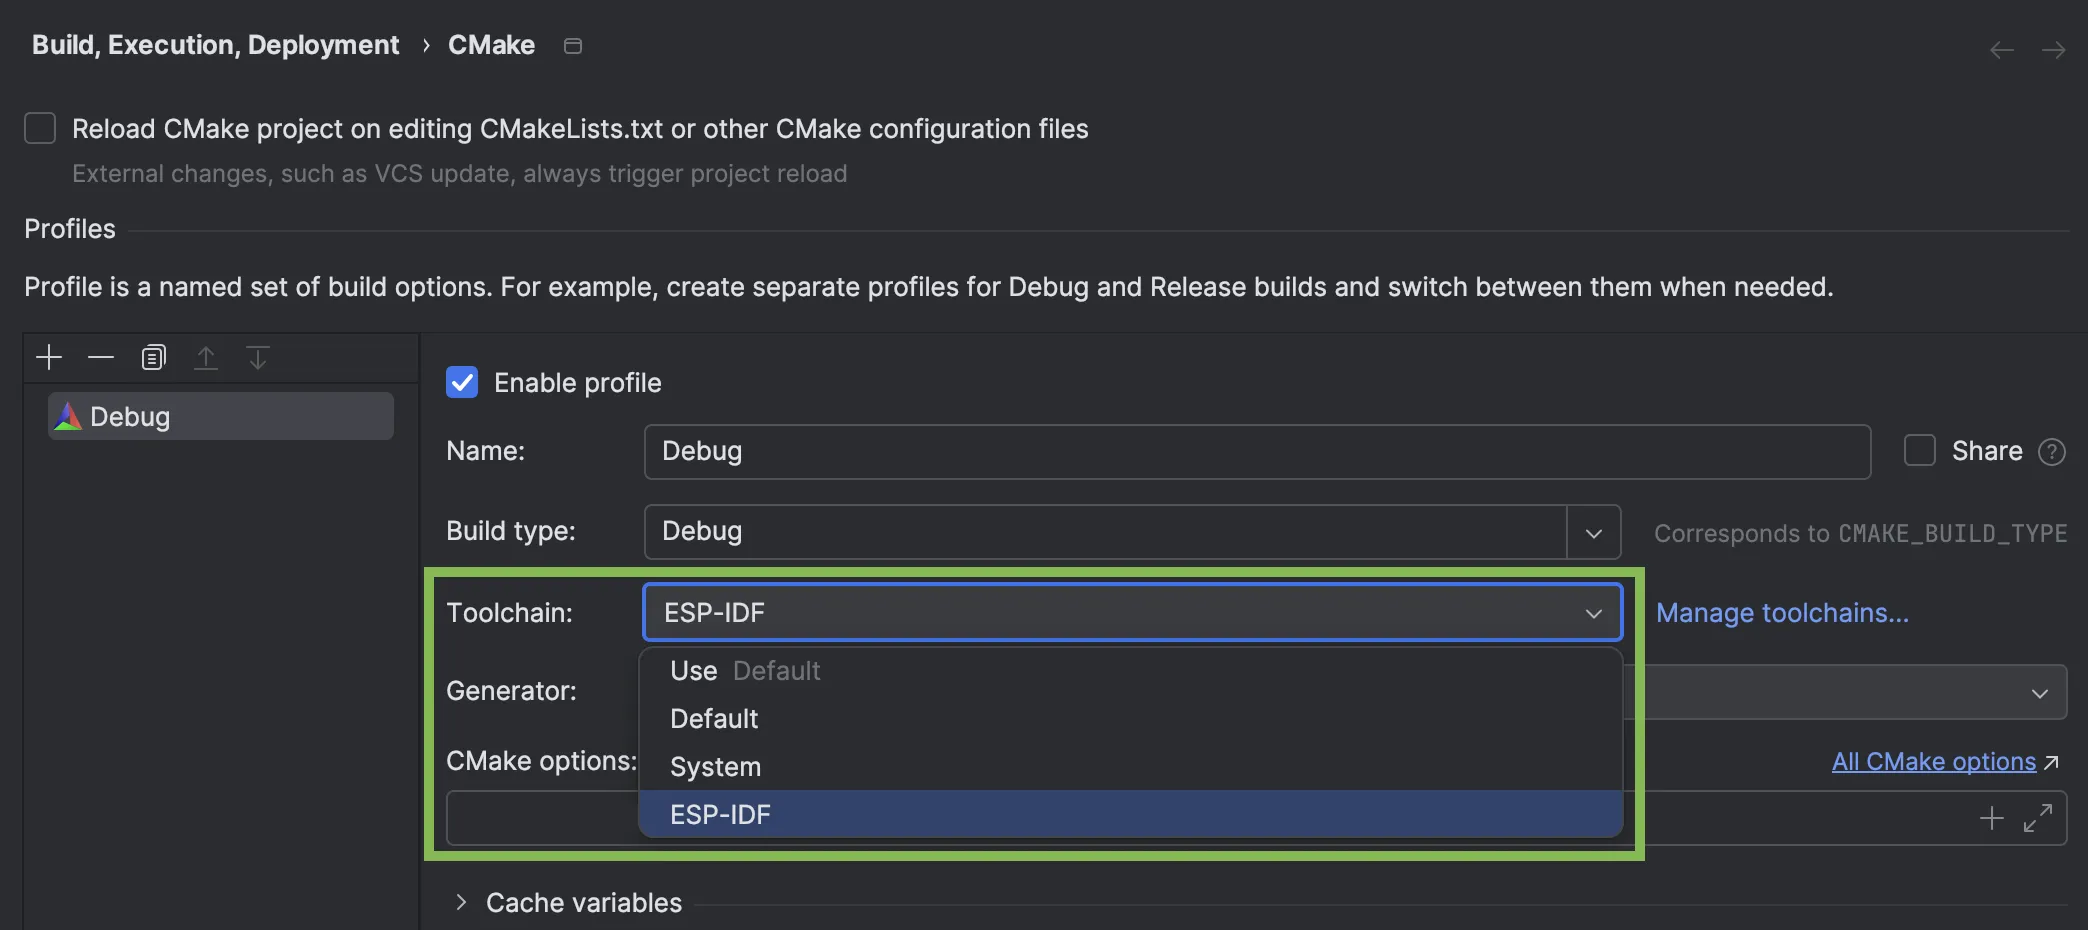Viewport: 2088px width, 930px height.
Task: Enable the Share checkbox
Action: (x=1919, y=451)
